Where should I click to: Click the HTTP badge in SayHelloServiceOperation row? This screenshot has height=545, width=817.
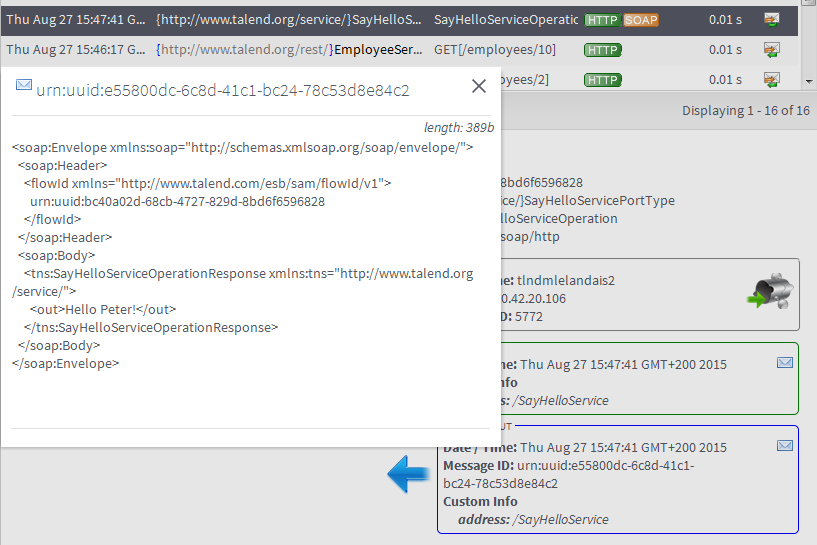pos(602,20)
